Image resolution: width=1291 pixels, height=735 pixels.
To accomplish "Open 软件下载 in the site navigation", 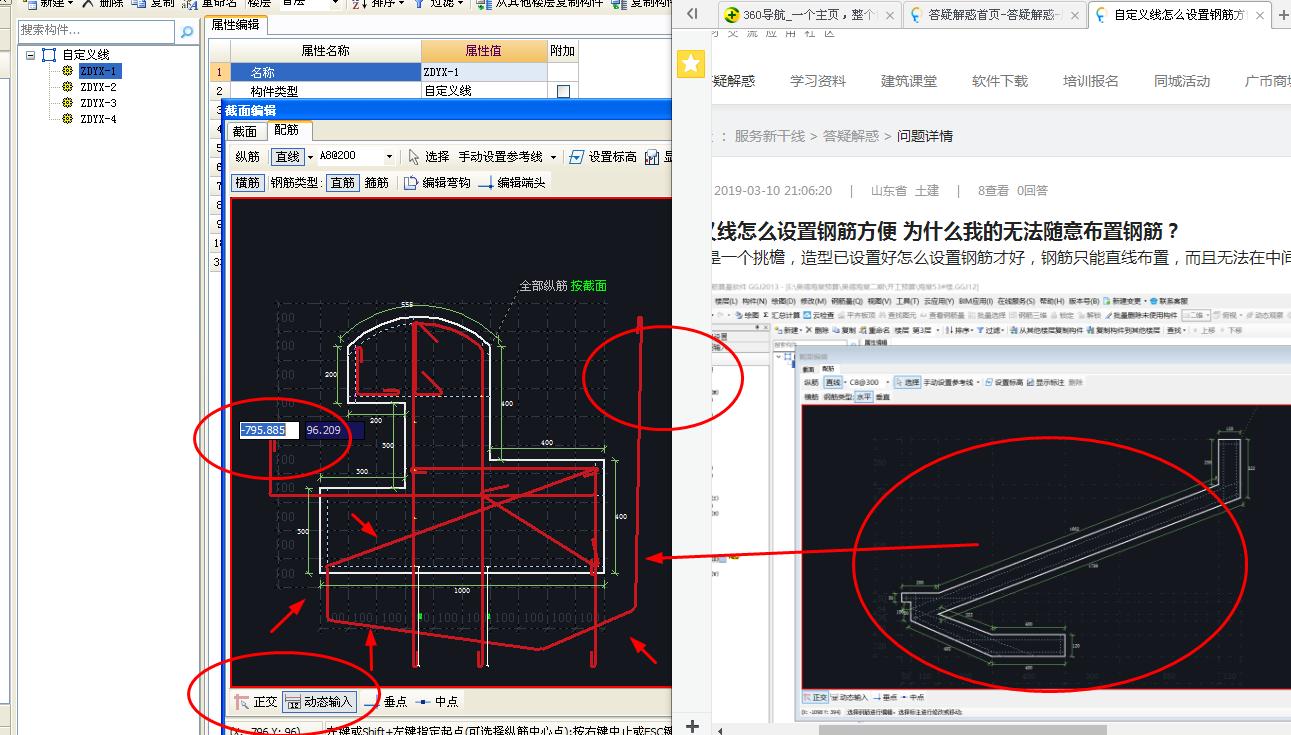I will (x=999, y=81).
